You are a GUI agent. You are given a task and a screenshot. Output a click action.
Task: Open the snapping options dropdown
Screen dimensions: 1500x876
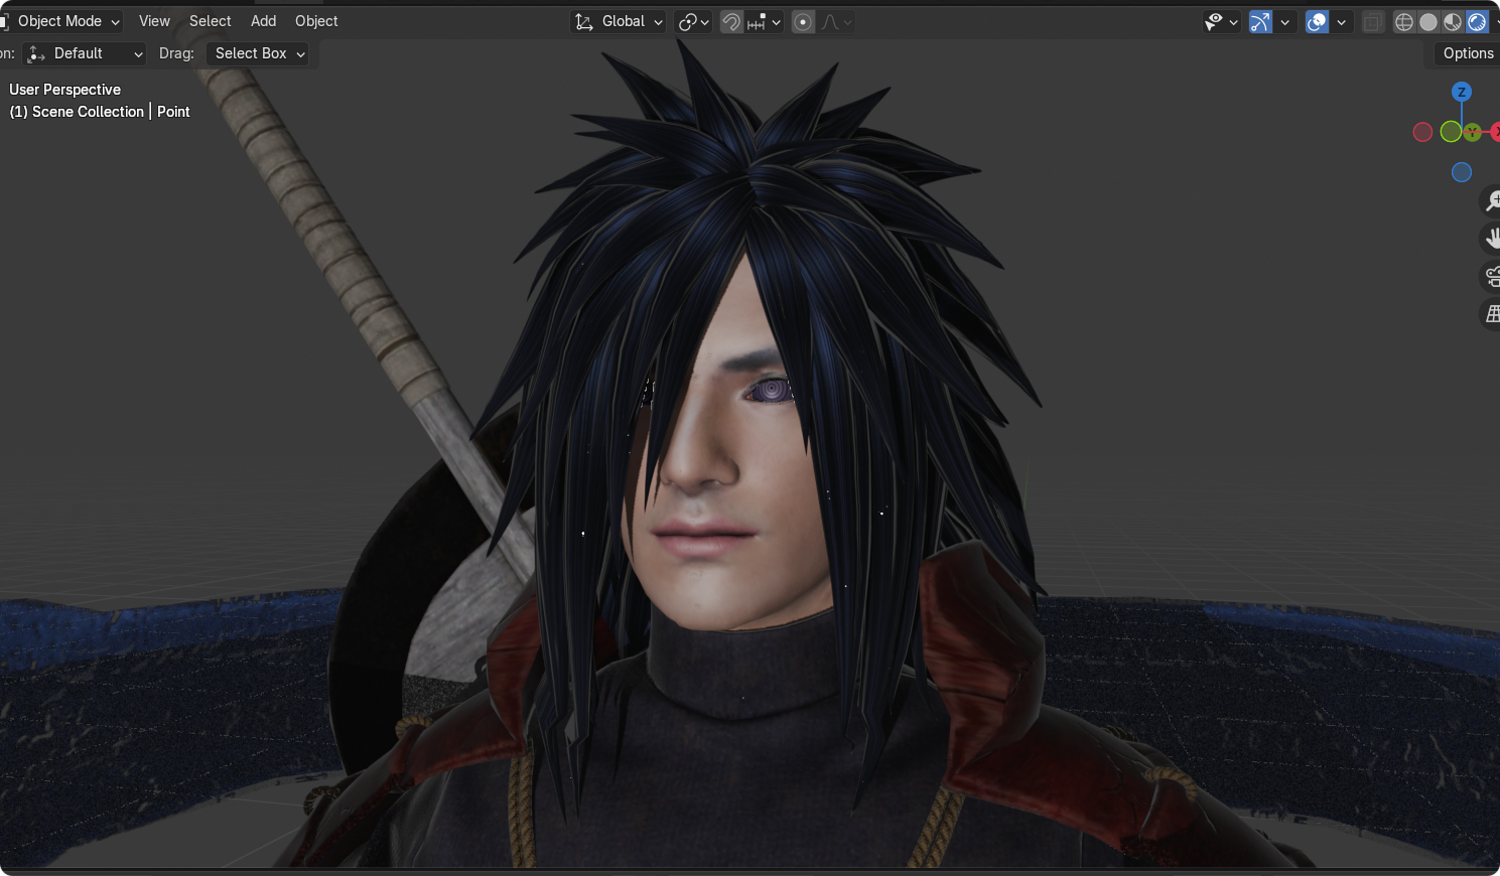(x=765, y=21)
